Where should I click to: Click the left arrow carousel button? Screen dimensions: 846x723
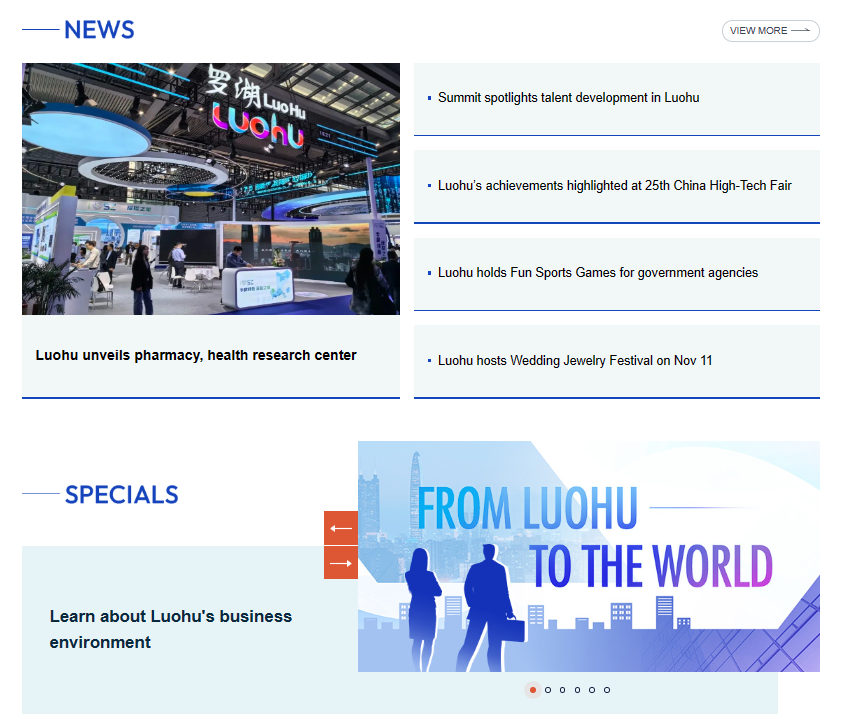pyautogui.click(x=340, y=528)
